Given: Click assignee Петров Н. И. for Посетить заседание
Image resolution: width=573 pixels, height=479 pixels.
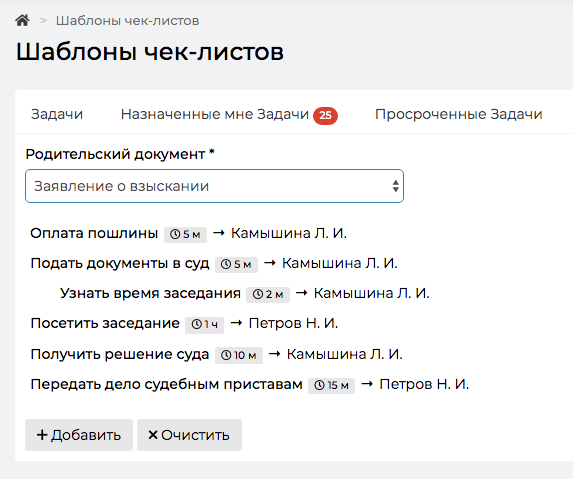Looking at the screenshot, I should coord(293,323).
